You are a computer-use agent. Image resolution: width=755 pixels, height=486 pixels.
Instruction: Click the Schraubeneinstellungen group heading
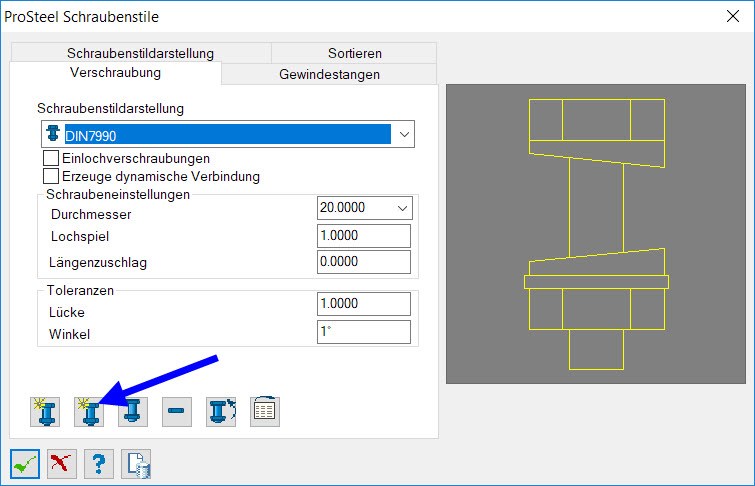coord(118,195)
